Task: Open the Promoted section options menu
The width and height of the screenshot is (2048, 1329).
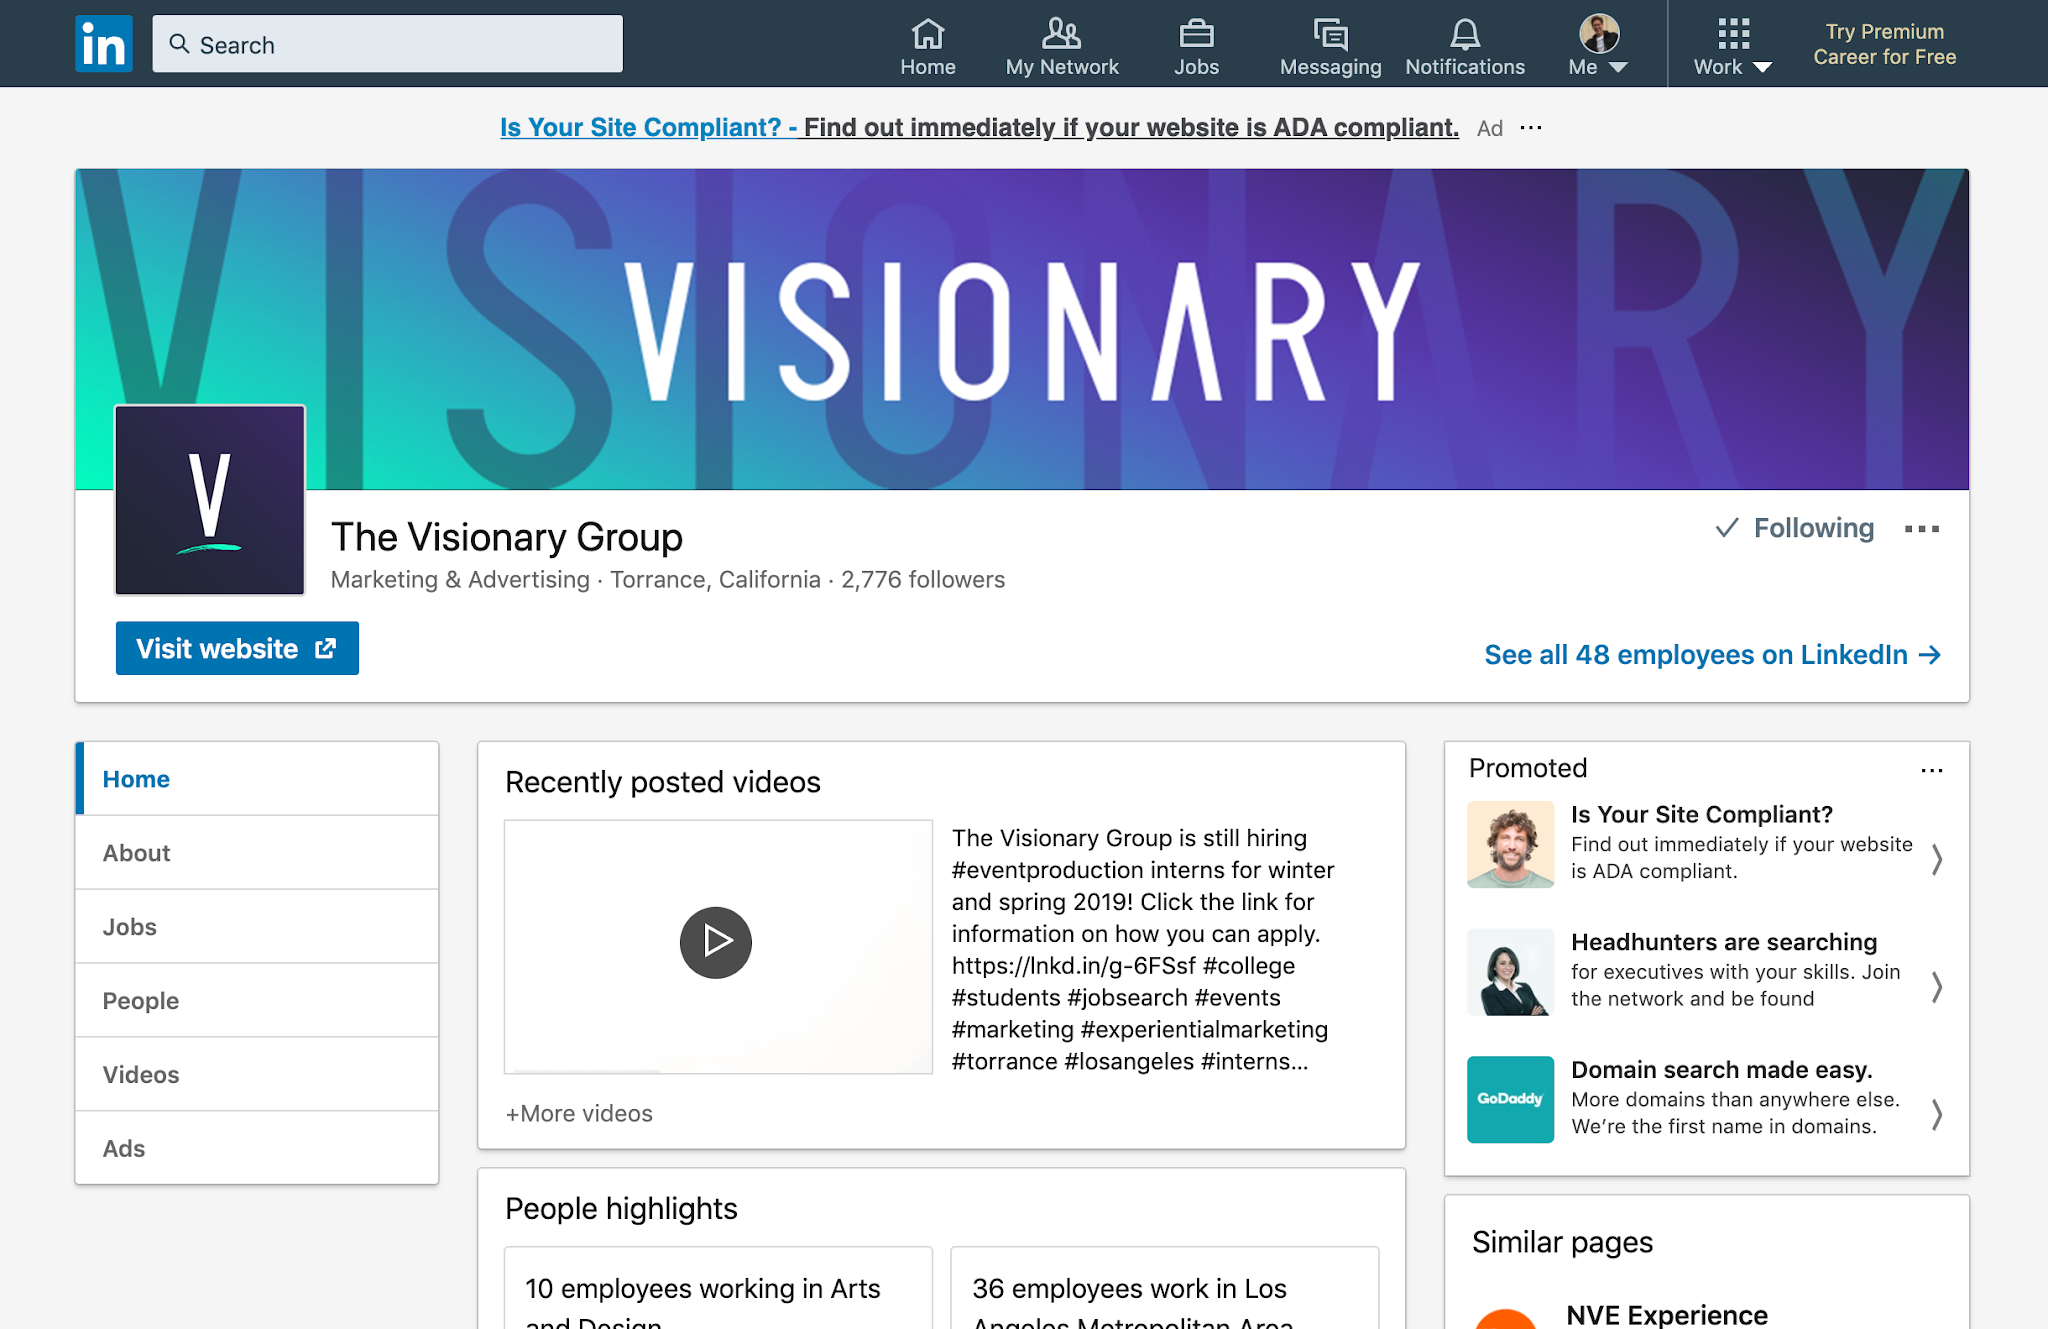Action: [x=1931, y=770]
